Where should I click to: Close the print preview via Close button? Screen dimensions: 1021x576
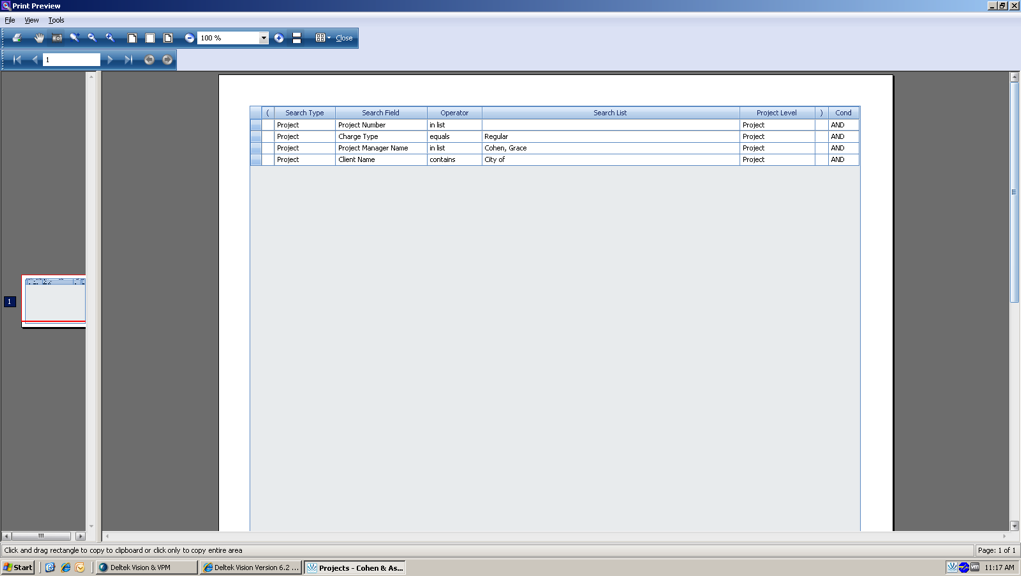pos(344,38)
